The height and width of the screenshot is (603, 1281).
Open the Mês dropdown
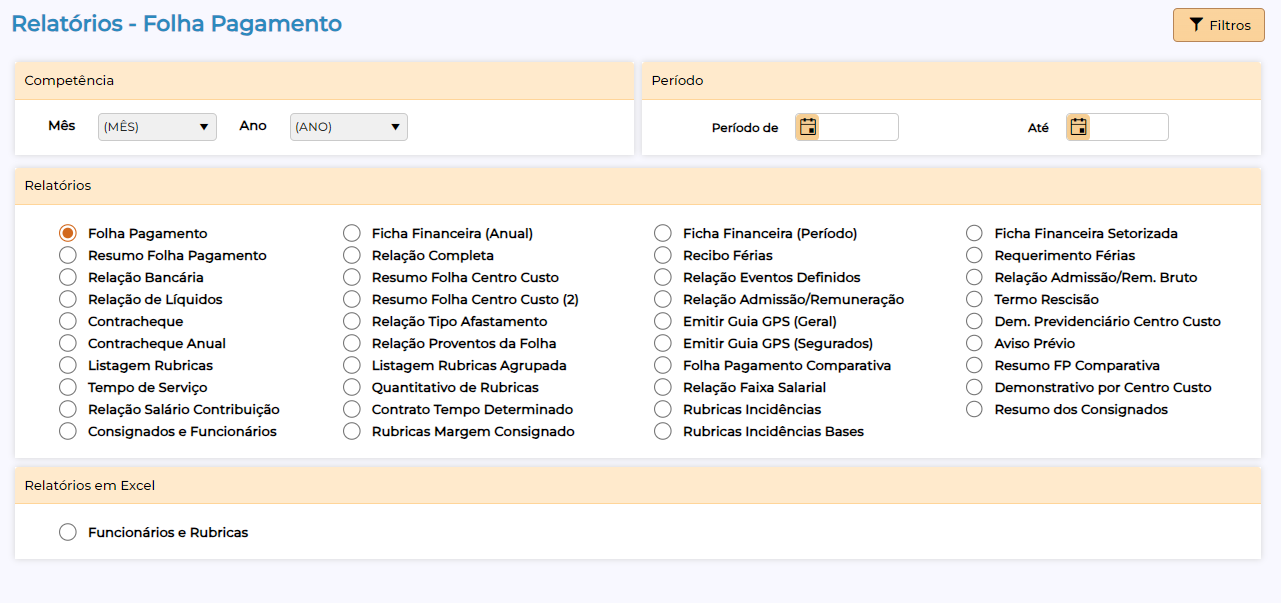(157, 127)
